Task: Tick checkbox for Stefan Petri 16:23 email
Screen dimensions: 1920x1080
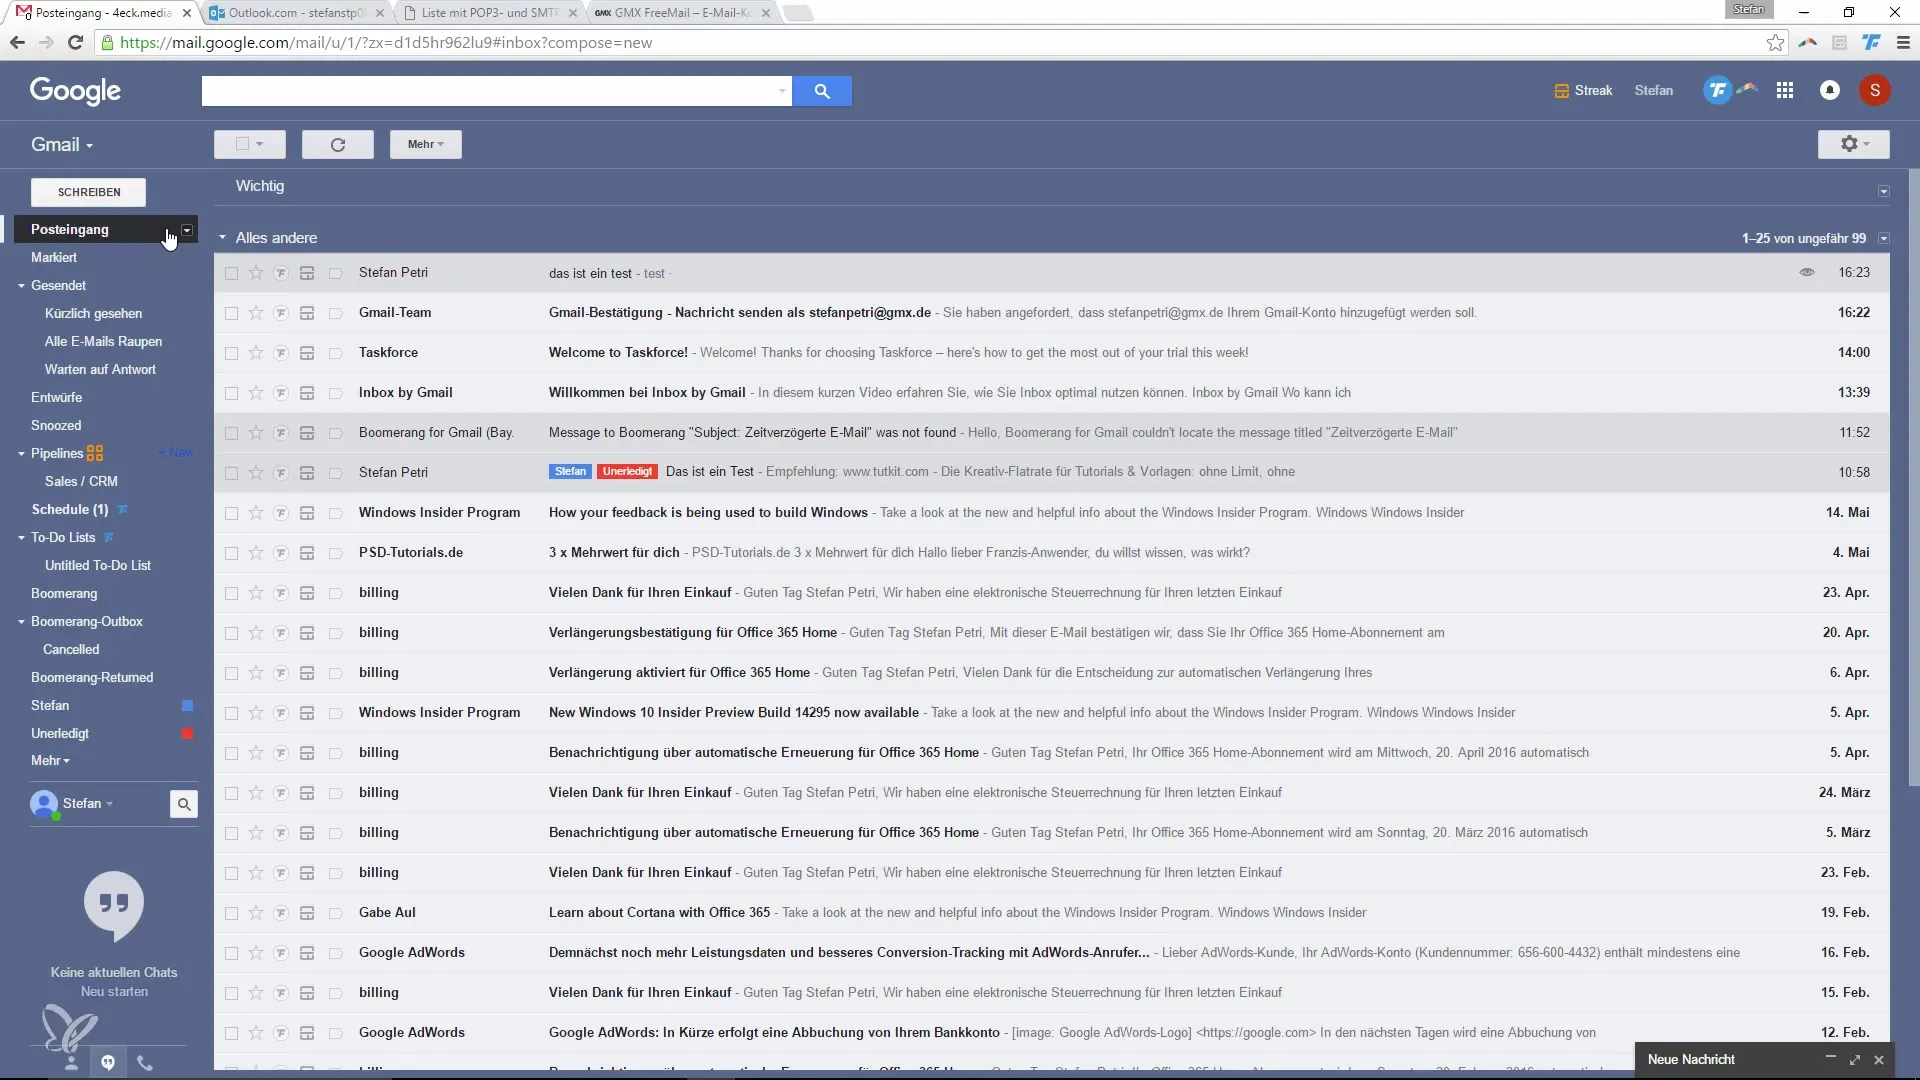Action: tap(231, 273)
